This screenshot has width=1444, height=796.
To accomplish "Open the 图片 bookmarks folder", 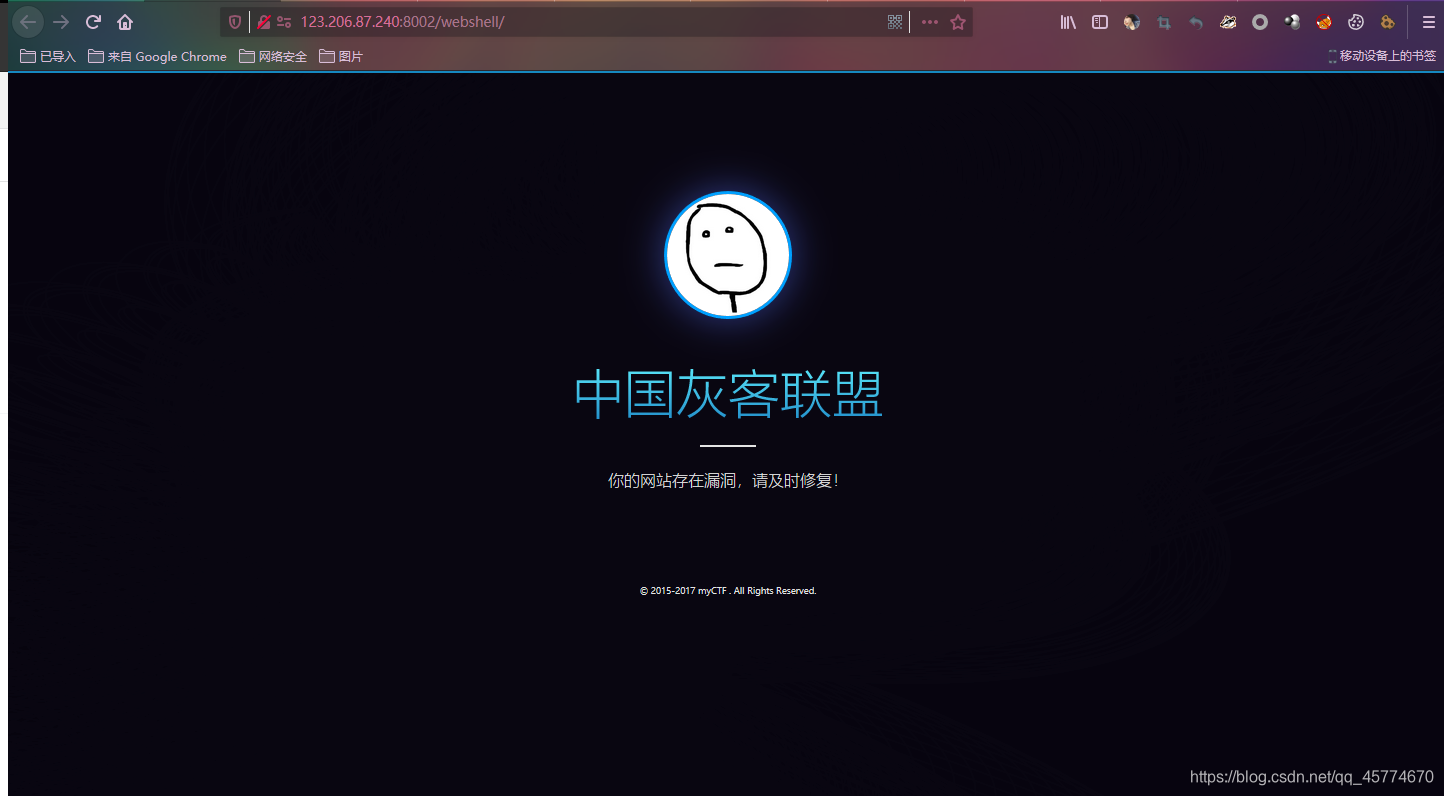I will tap(341, 57).
